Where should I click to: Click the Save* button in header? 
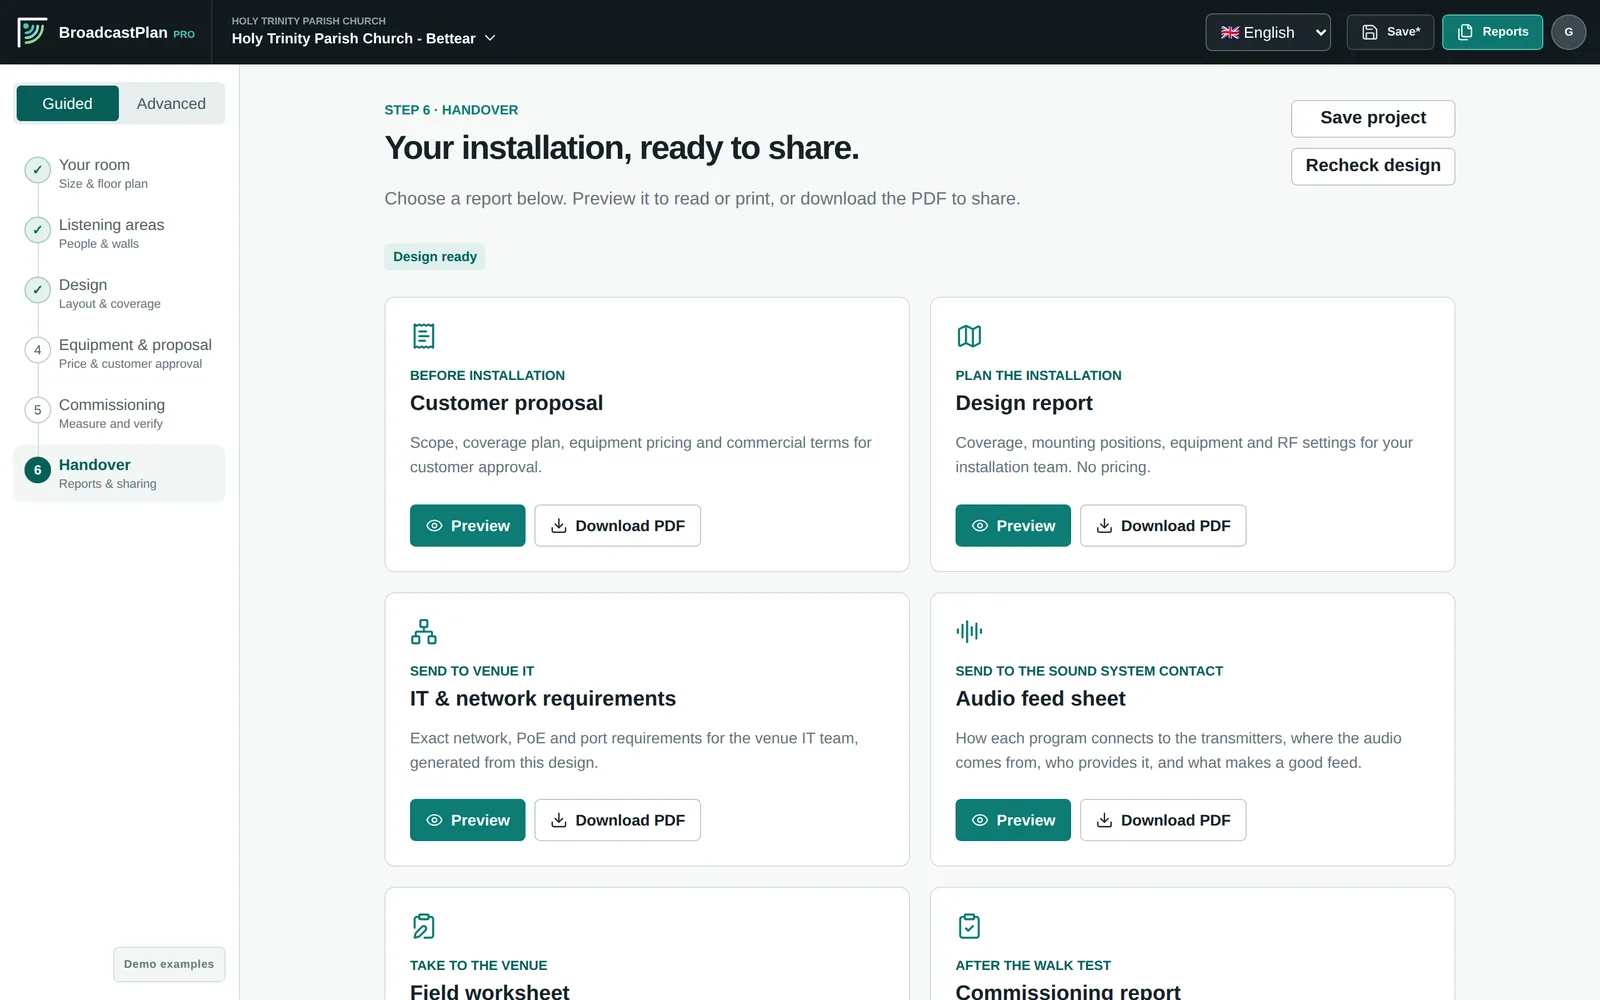1390,32
